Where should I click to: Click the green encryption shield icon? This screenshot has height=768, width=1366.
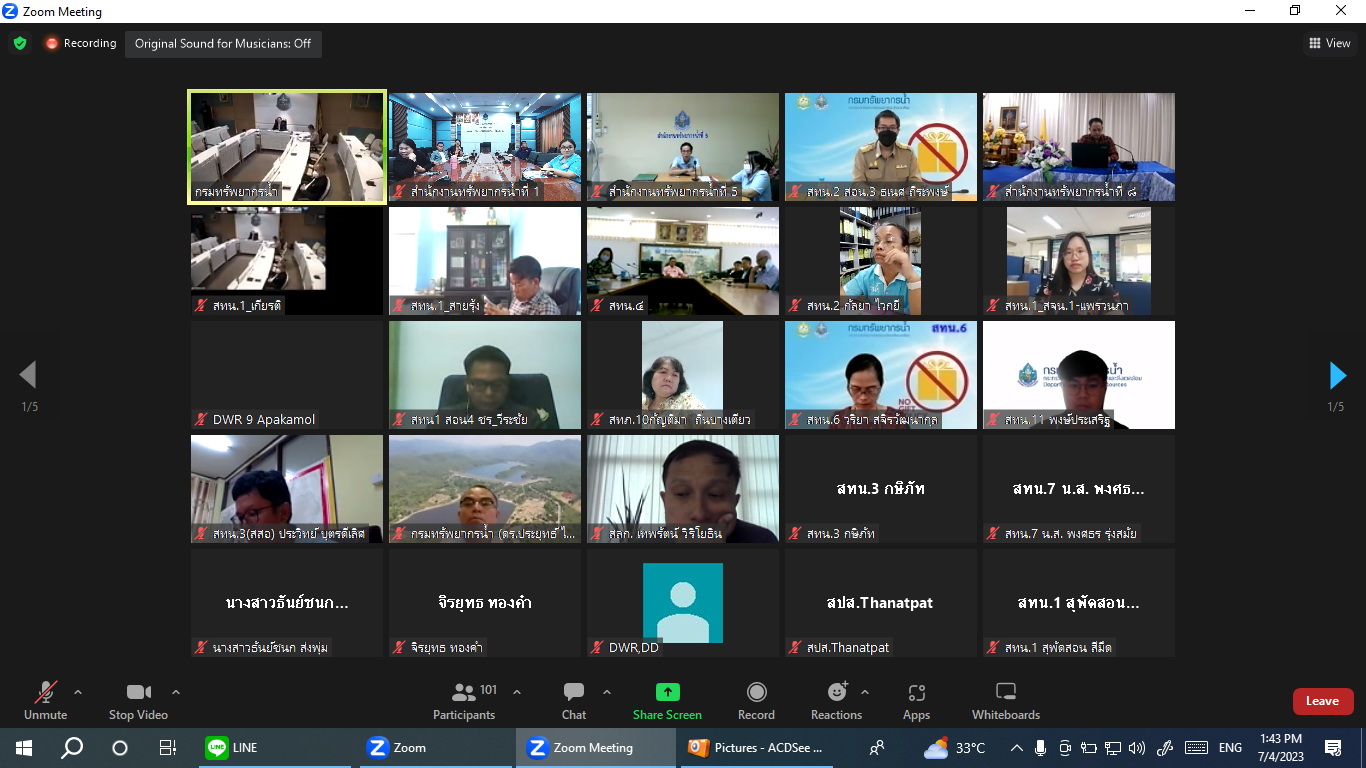click(20, 44)
